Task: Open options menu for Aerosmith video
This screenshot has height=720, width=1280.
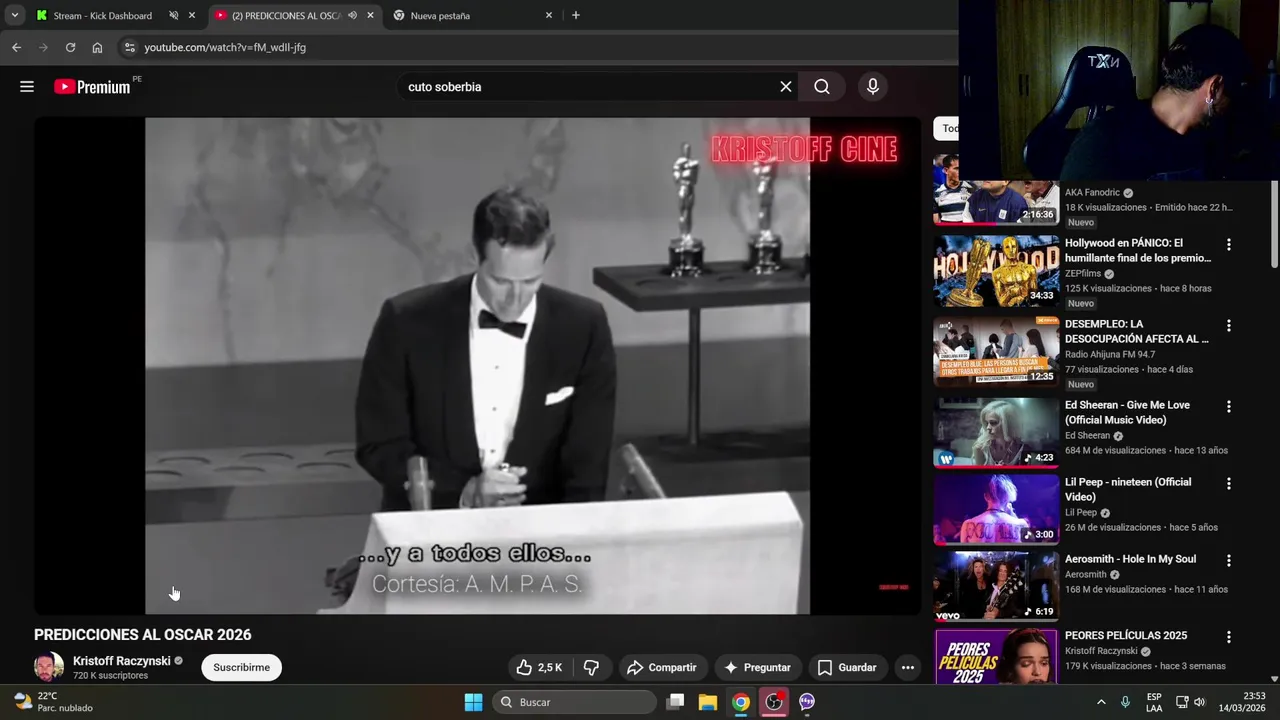Action: point(1229,560)
